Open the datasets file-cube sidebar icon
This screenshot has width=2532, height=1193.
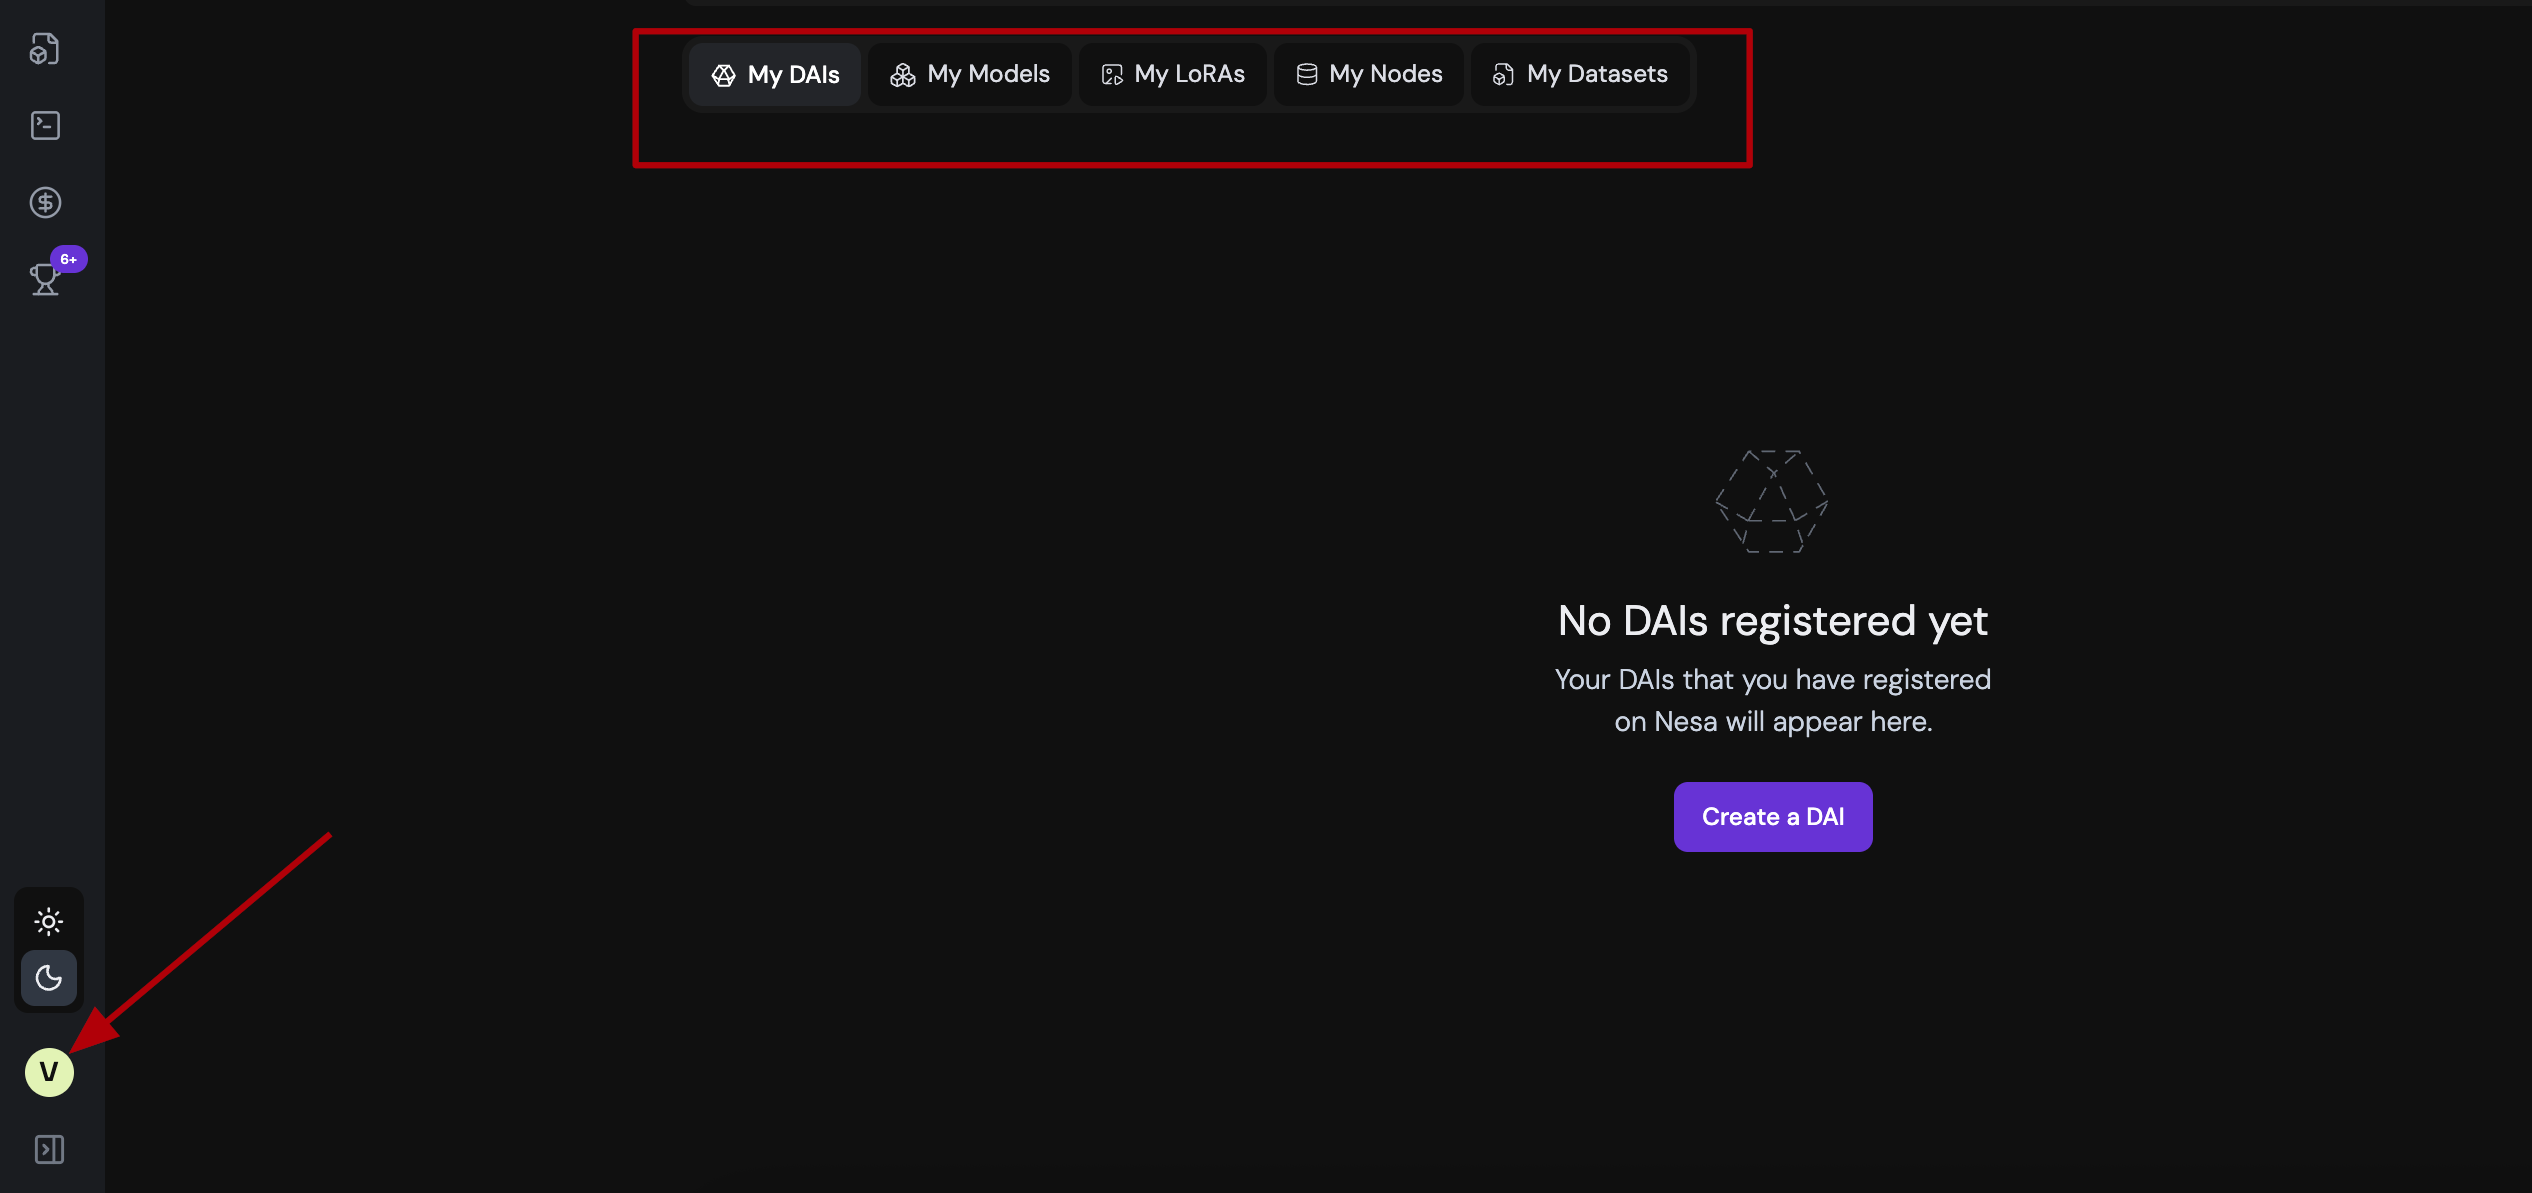pos(45,49)
